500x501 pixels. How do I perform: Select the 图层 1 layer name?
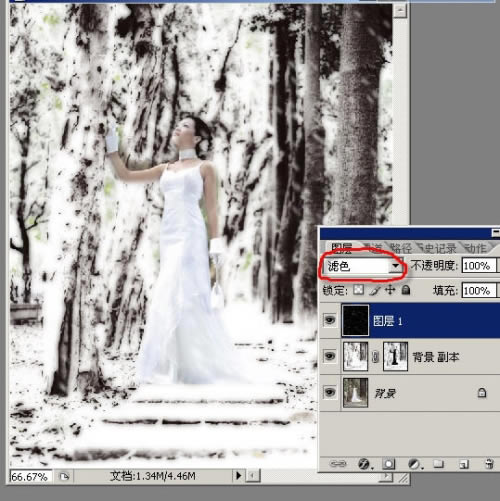387,321
